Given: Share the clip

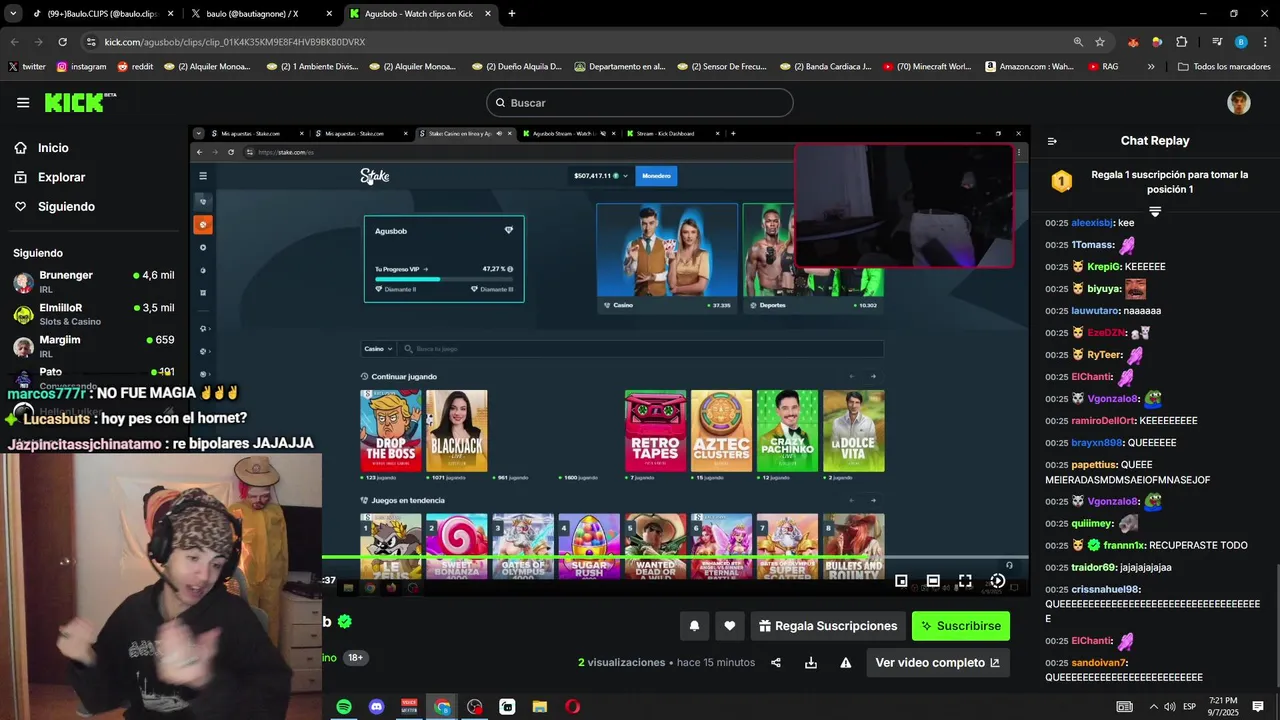Looking at the screenshot, I should pyautogui.click(x=776, y=663).
